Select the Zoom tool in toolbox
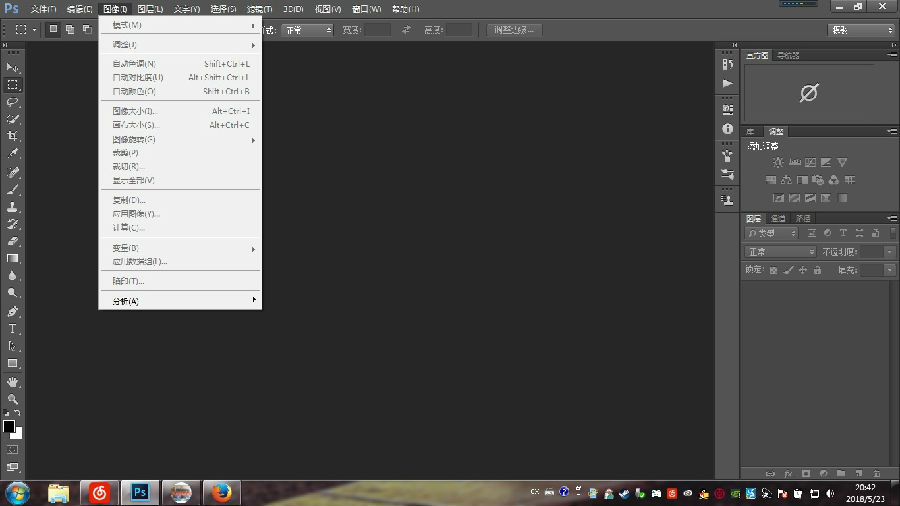This screenshot has width=900, height=506. click(x=13, y=399)
